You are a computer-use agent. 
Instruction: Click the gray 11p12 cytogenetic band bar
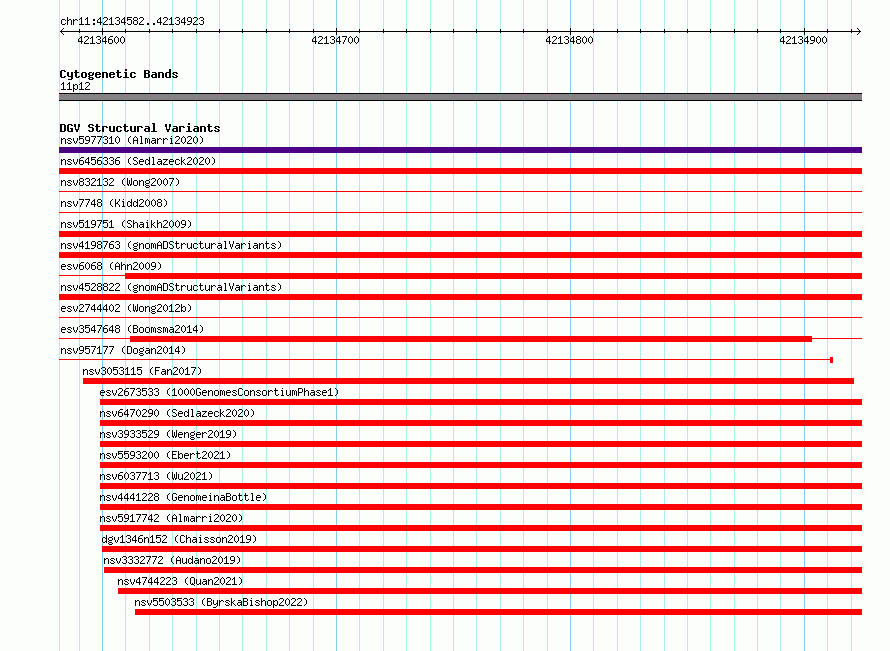(460, 97)
